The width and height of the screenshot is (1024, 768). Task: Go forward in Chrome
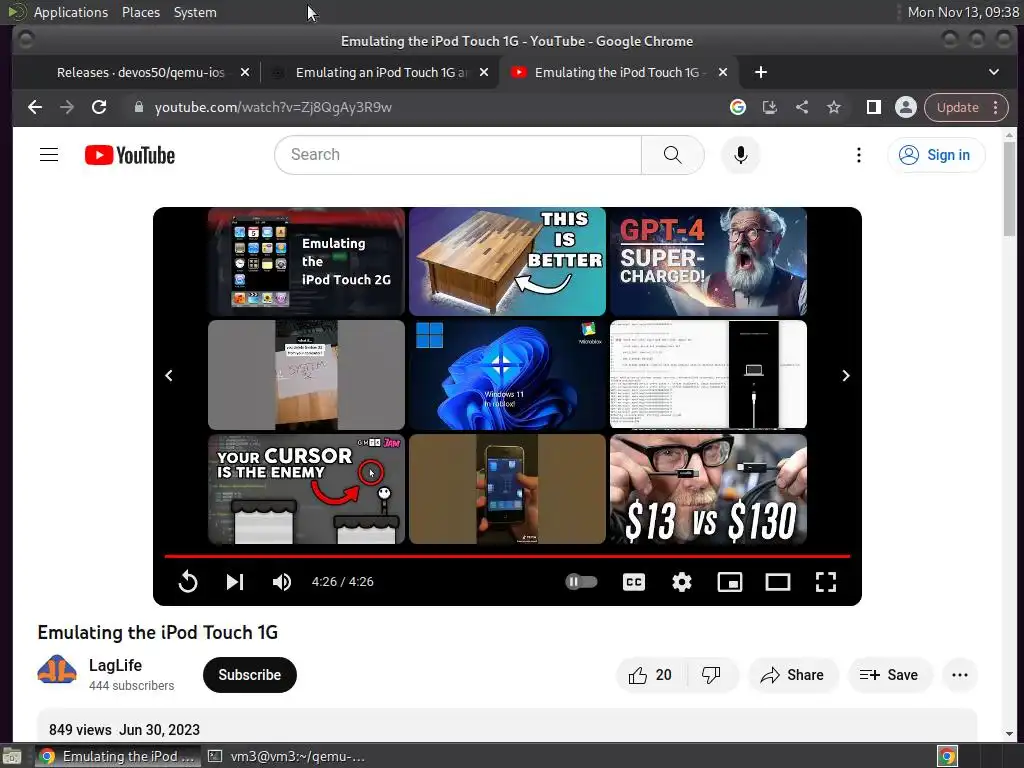[67, 107]
